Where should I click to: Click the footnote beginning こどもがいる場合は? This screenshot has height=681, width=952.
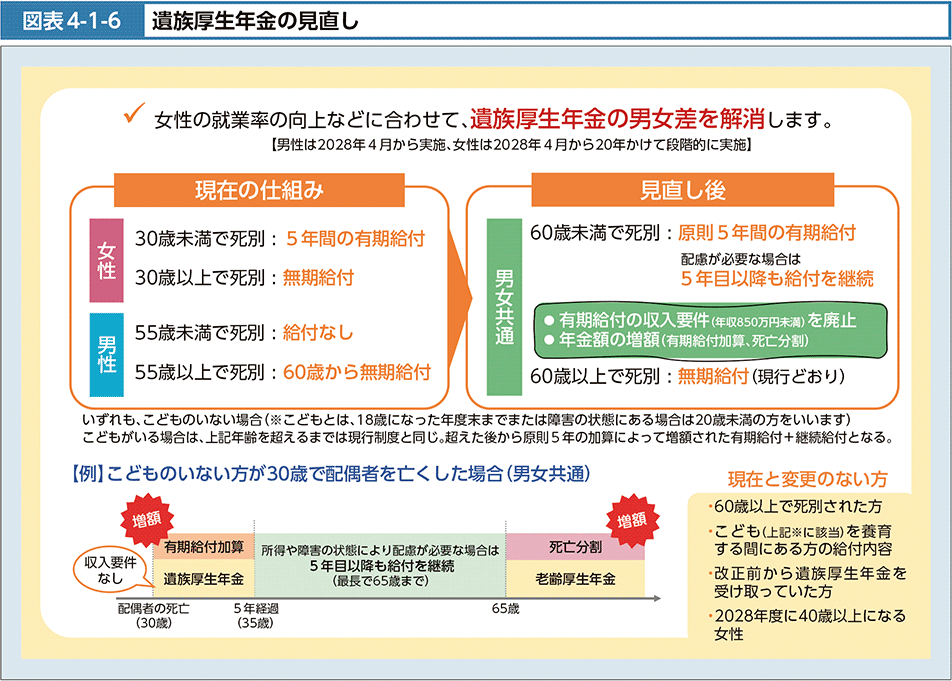coord(488,437)
